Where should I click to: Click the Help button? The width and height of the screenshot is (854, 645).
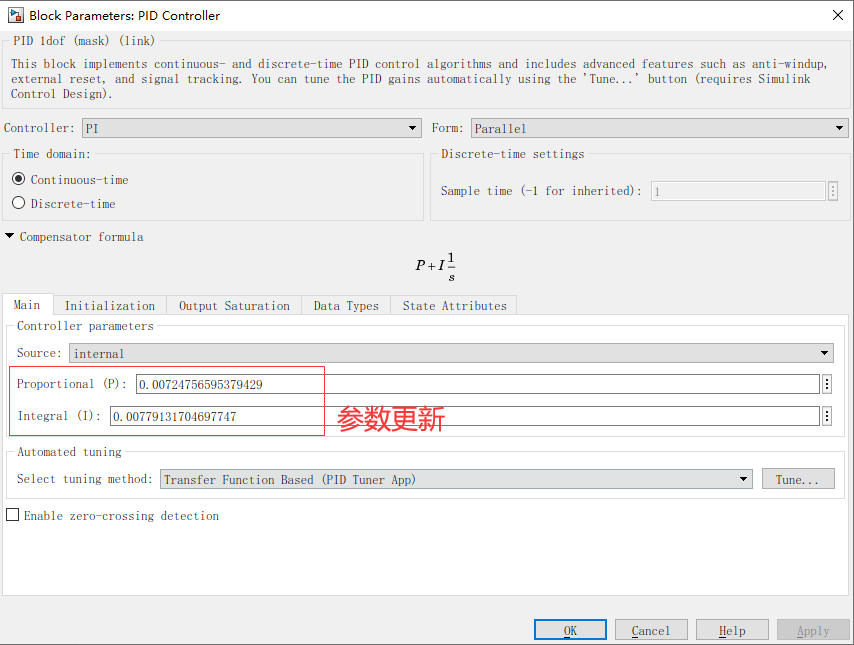[731, 629]
